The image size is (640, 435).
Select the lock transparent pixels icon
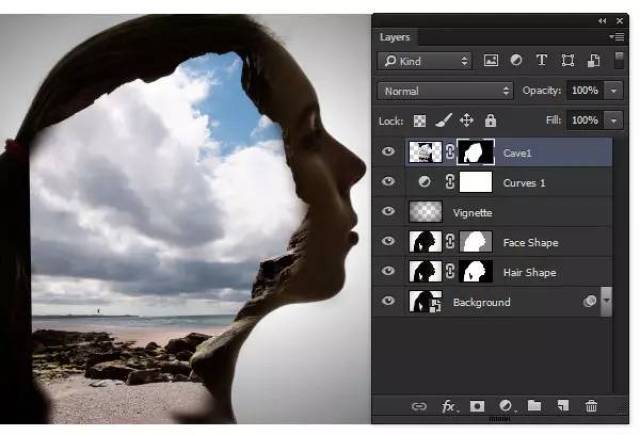point(420,121)
